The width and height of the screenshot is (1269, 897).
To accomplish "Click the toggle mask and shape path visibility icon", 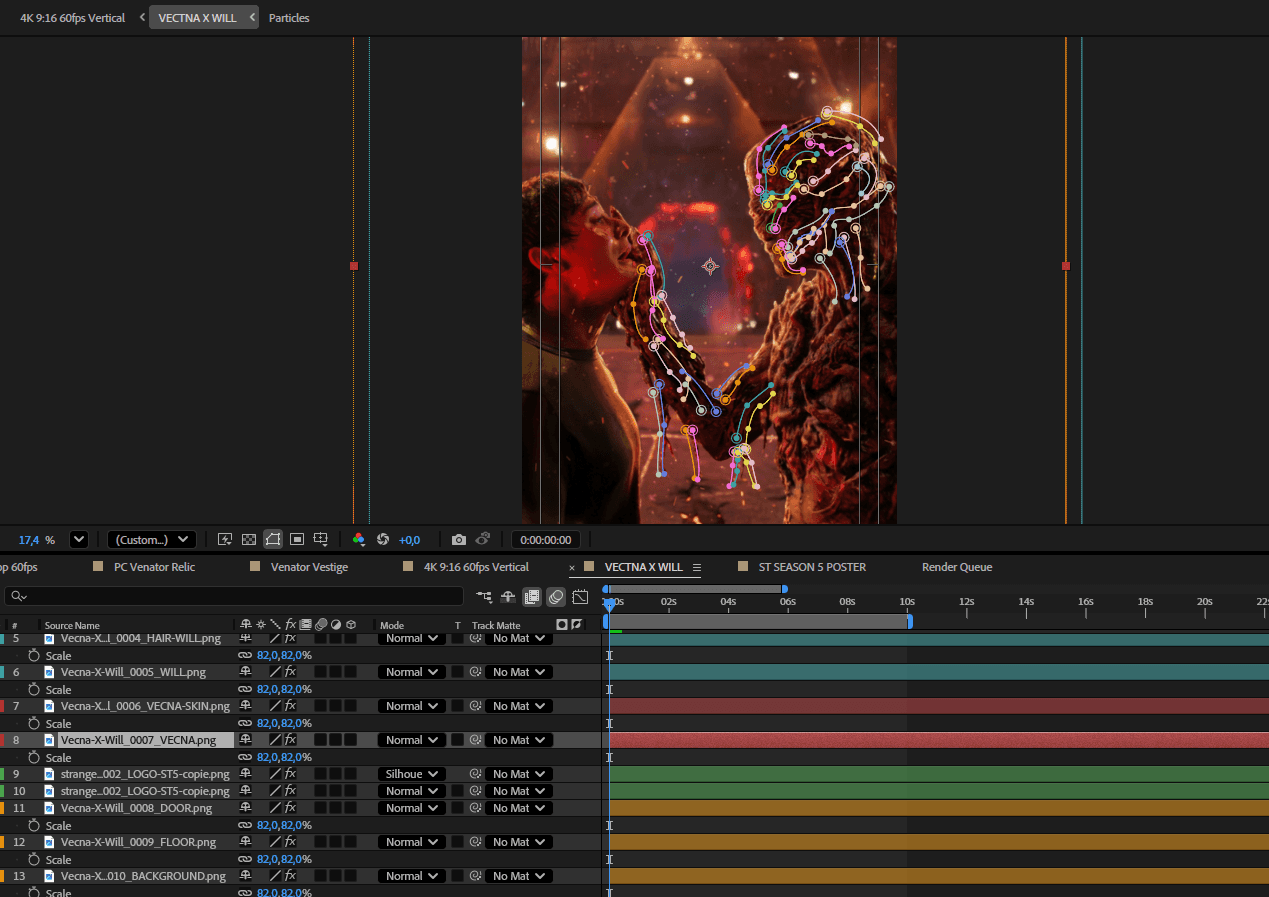I will point(273,539).
